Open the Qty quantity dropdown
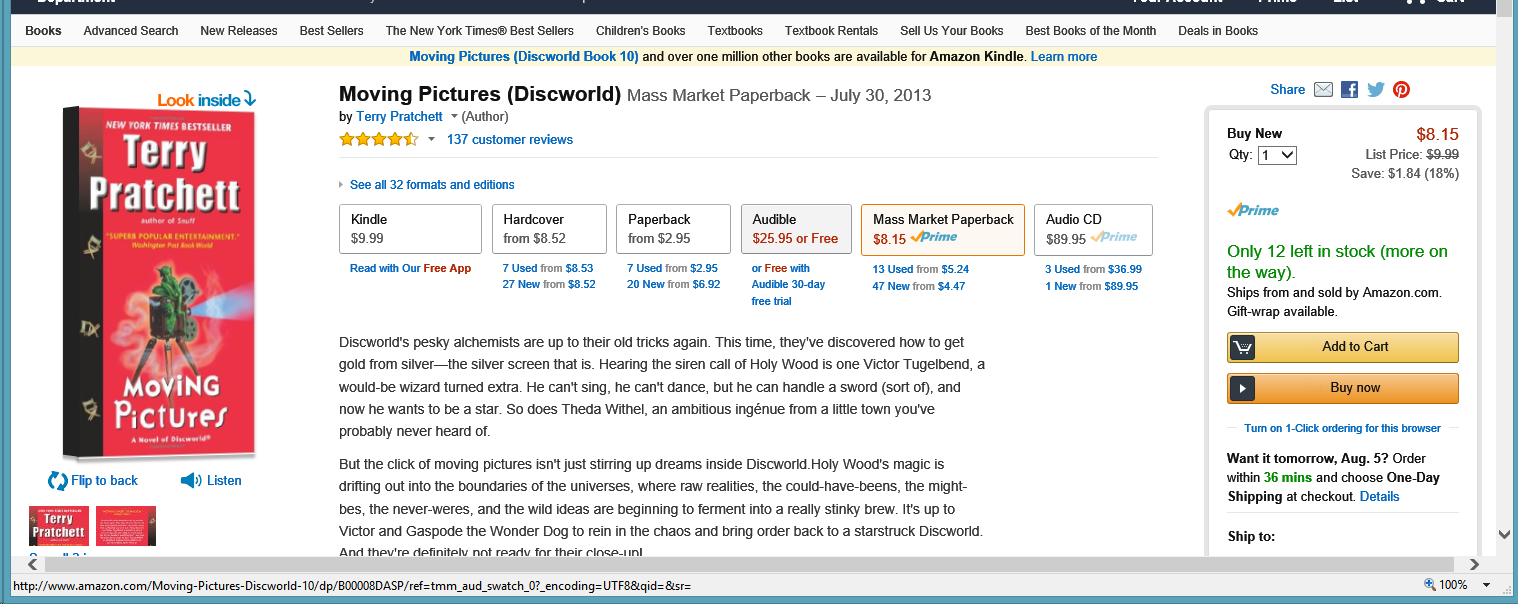This screenshot has width=1518, height=604. click(x=1277, y=155)
